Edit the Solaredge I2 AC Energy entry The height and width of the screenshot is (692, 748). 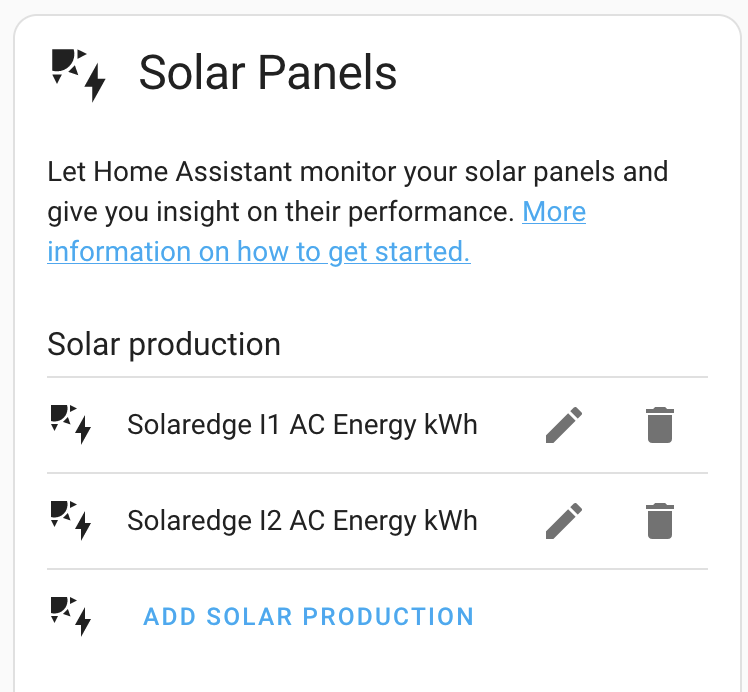tap(564, 521)
